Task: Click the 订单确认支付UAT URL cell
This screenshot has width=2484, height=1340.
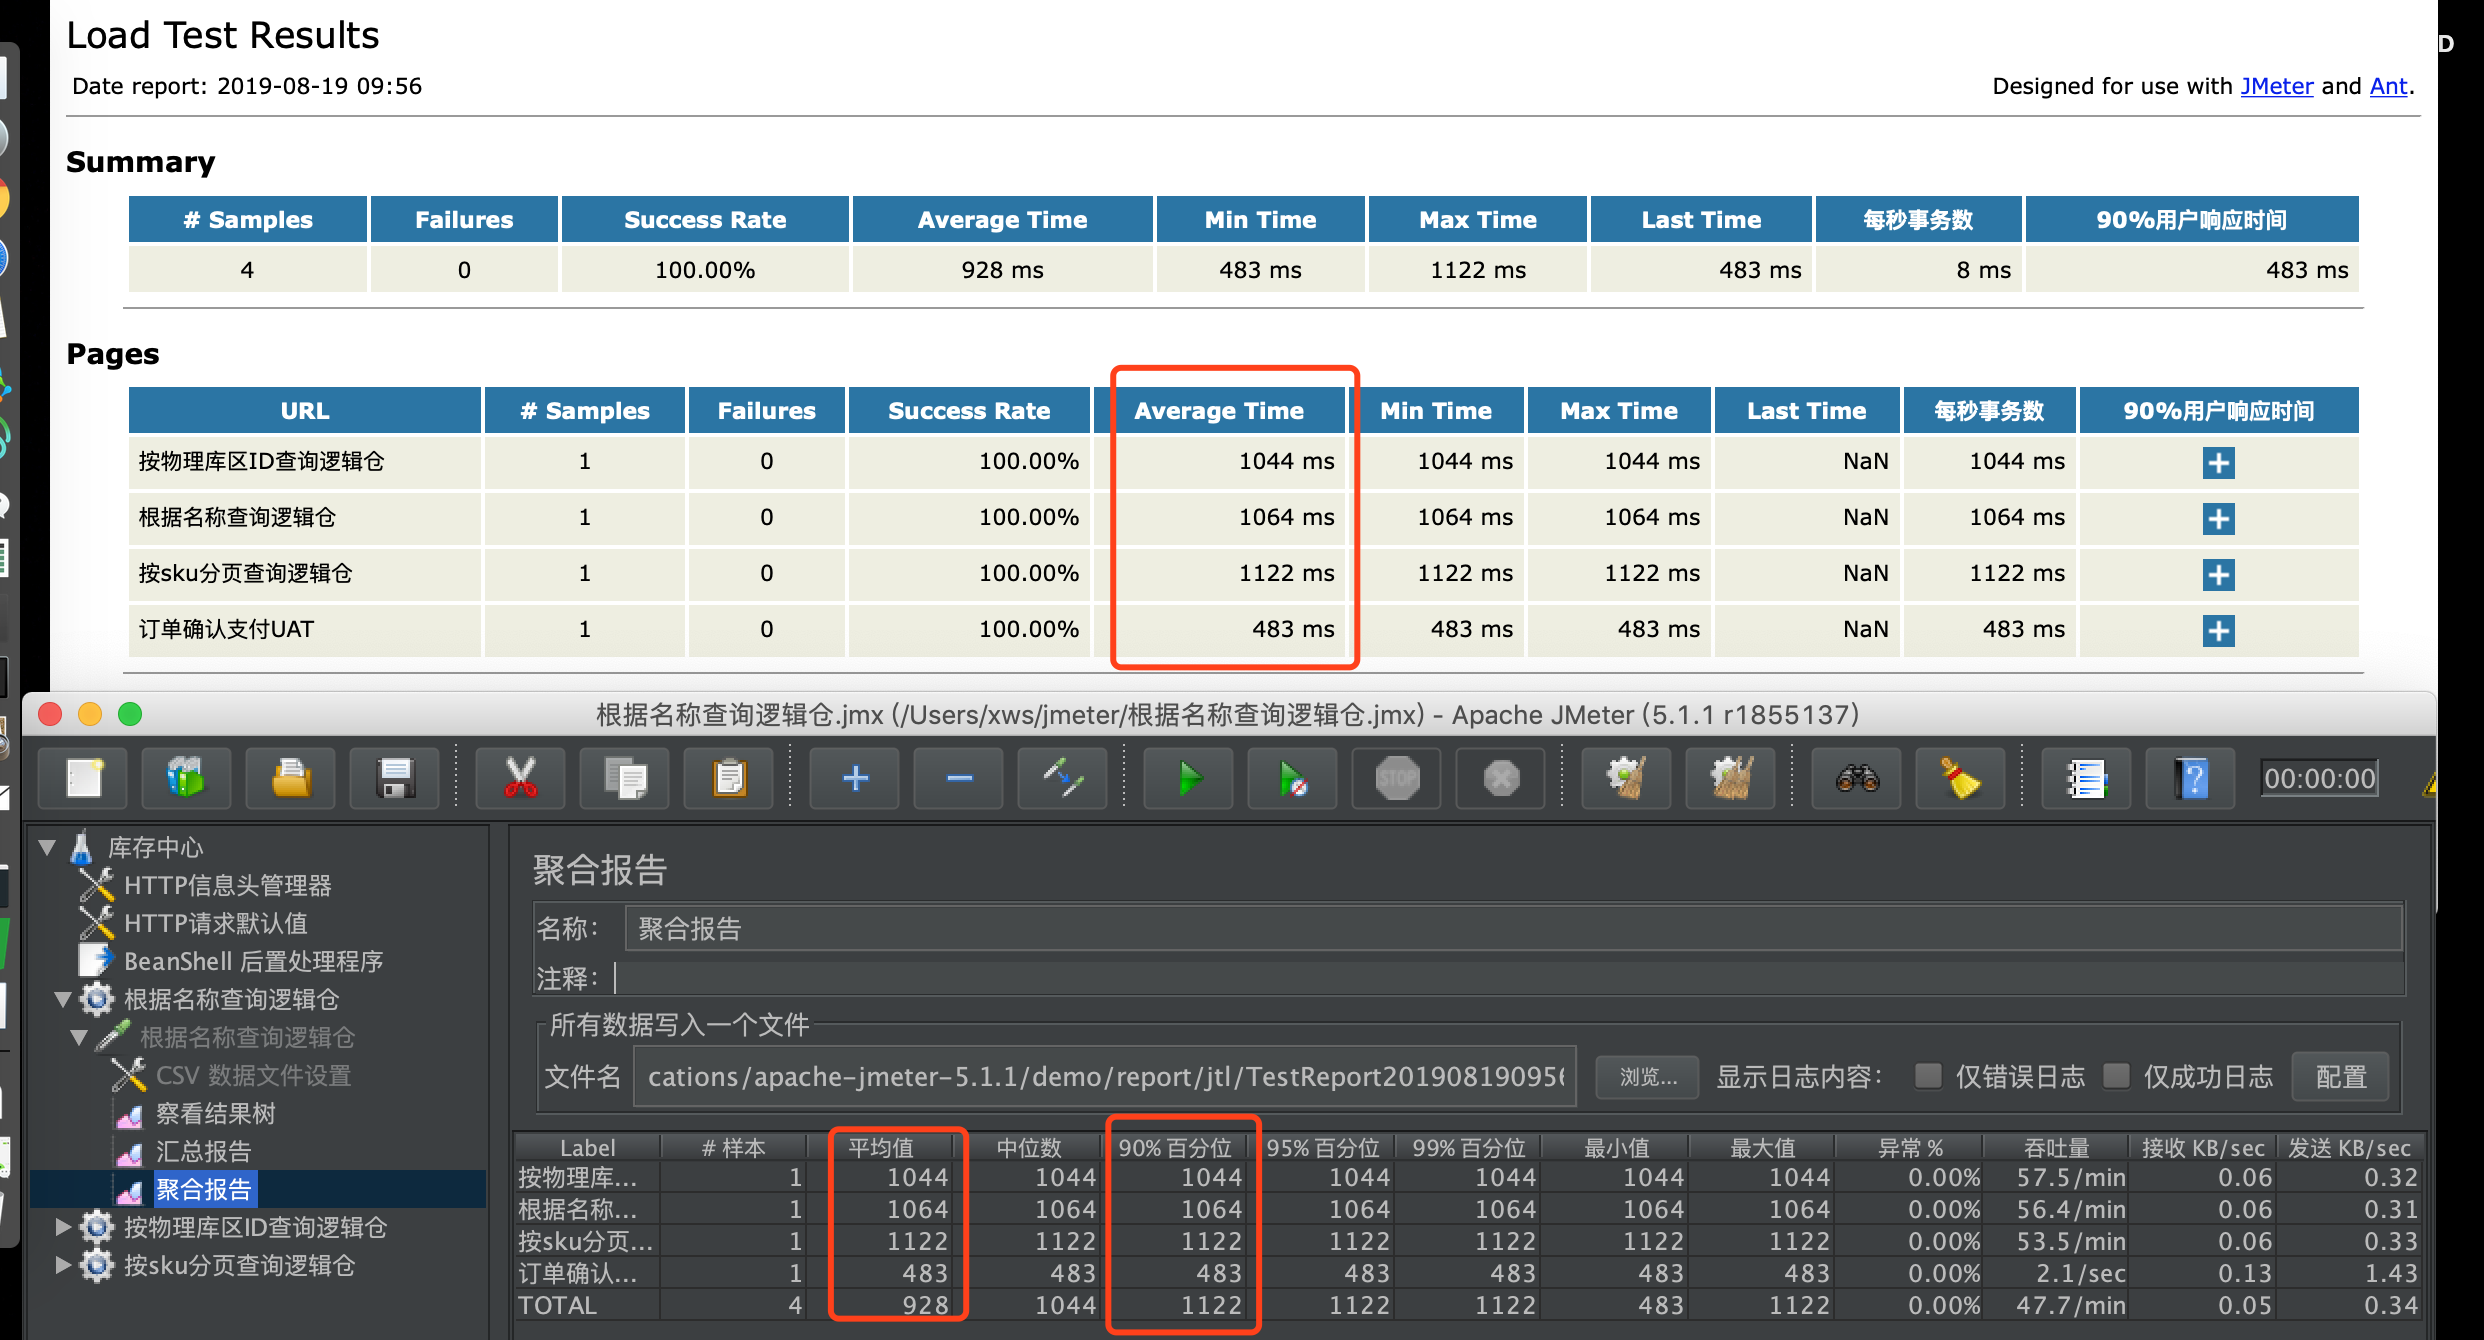Action: coord(305,629)
